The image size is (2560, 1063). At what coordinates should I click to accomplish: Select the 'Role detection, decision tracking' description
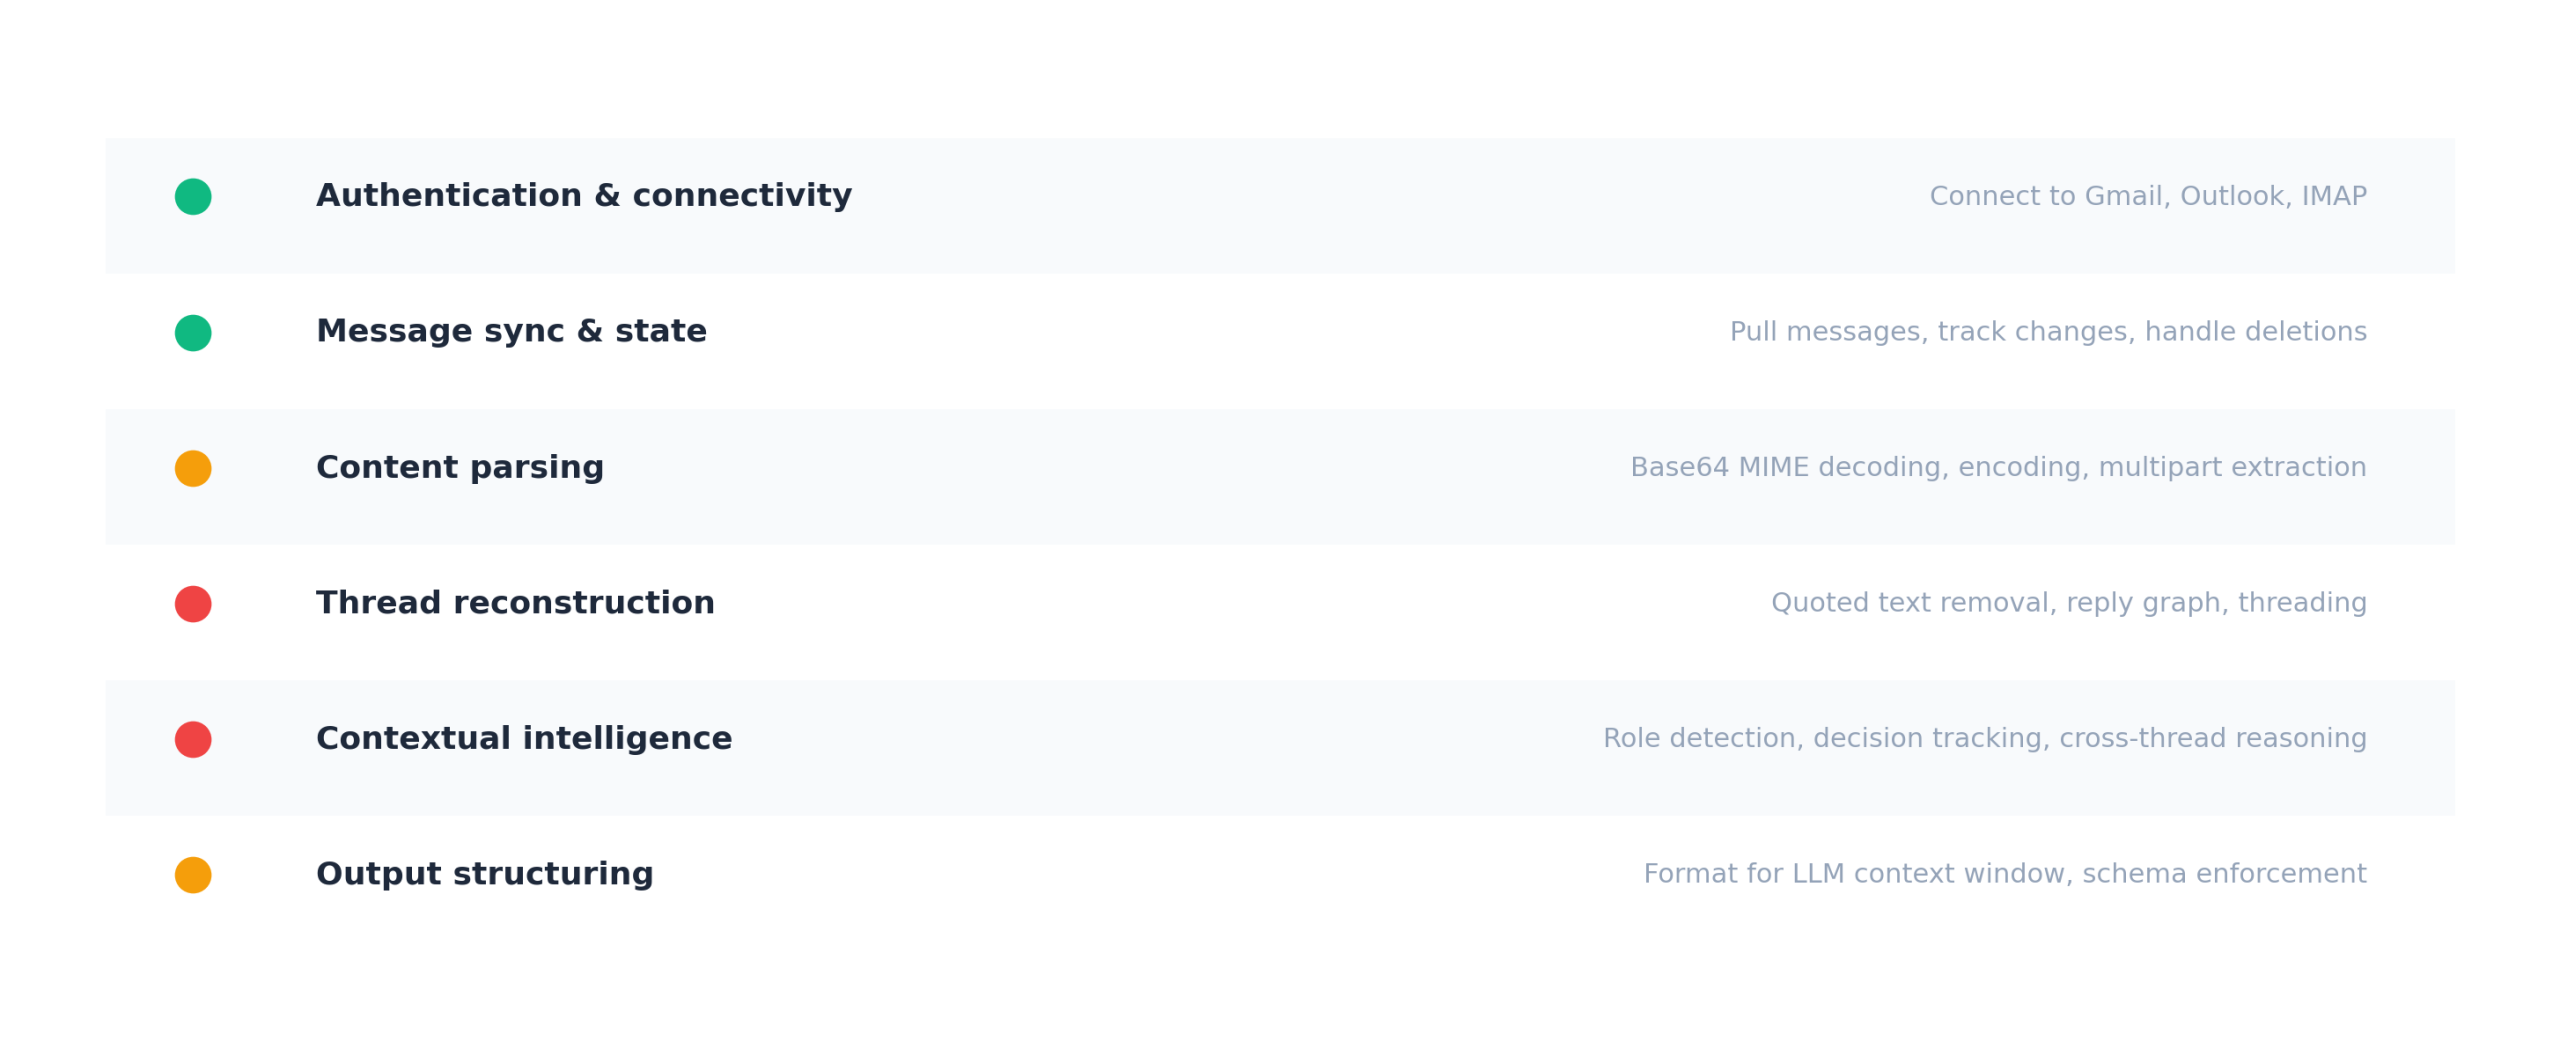1984,738
